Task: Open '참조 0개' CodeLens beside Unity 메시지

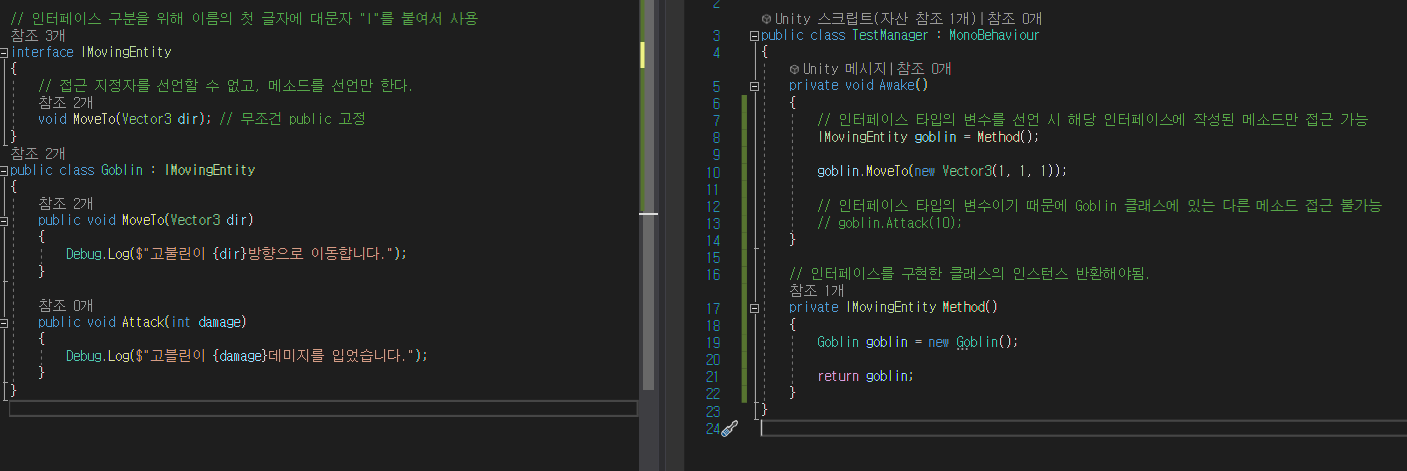Action: pos(925,69)
